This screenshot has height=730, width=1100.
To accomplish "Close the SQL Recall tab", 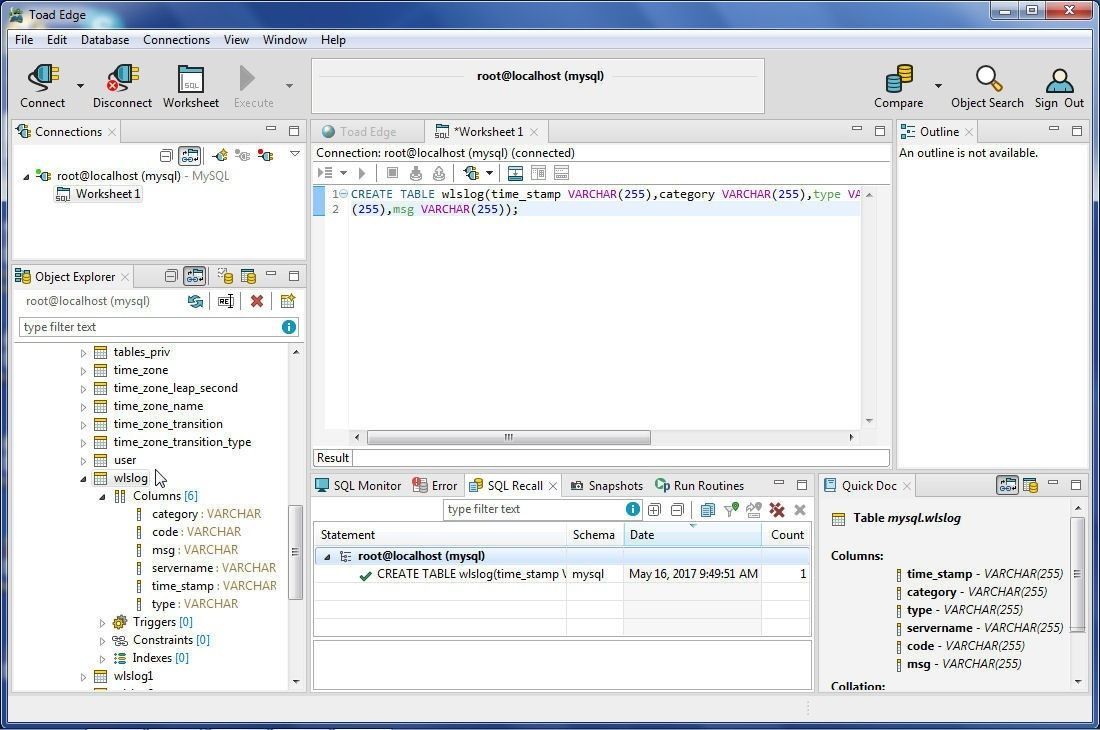I will pos(553,485).
